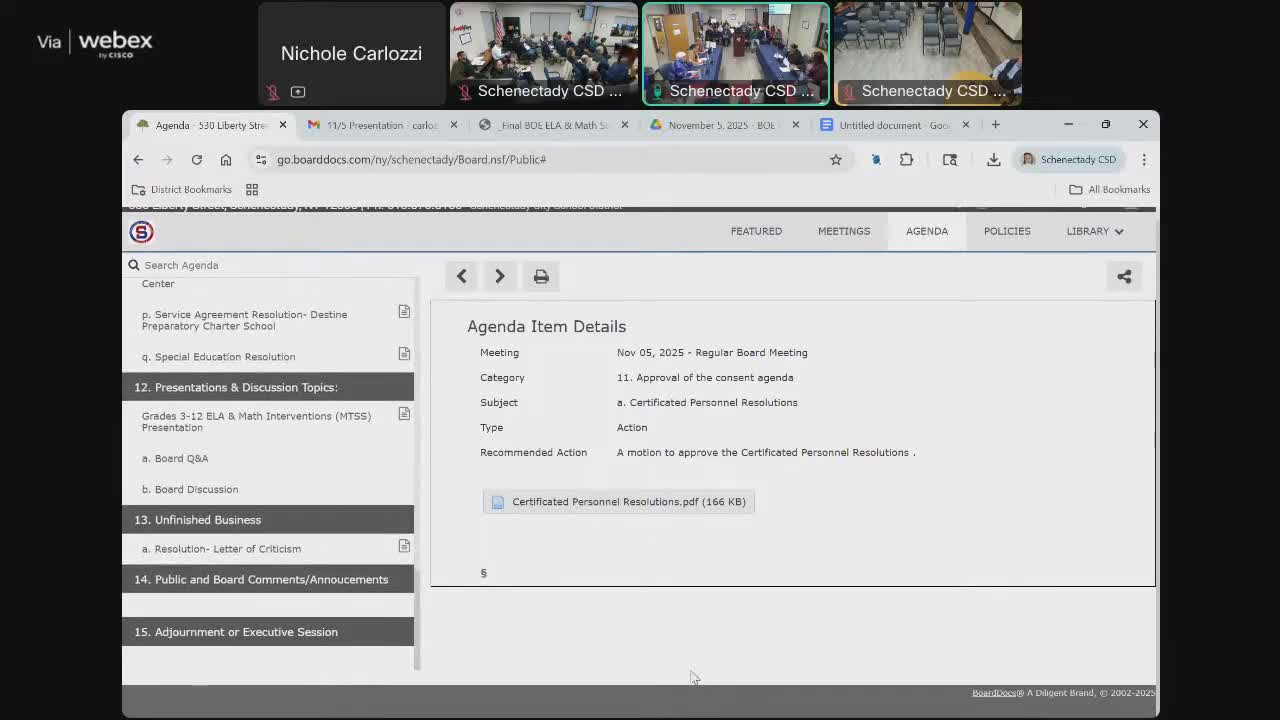1280x720 pixels.
Task: Open Resolution- Letter of Criticism item
Action: (x=221, y=549)
